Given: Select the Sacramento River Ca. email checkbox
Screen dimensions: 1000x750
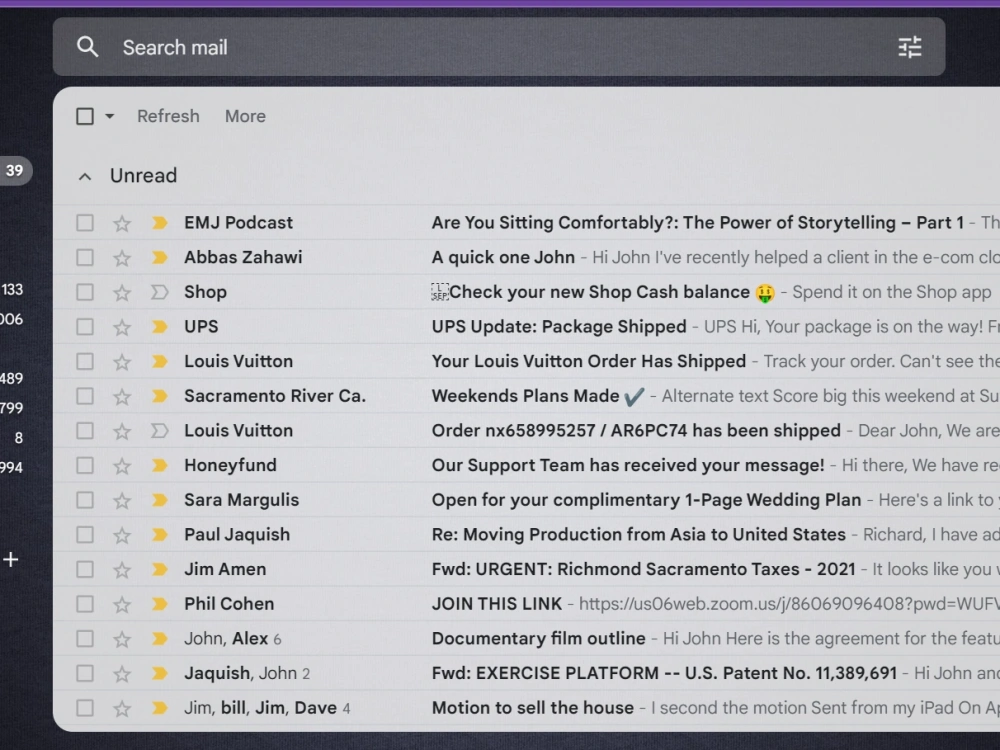Looking at the screenshot, I should tap(85, 396).
